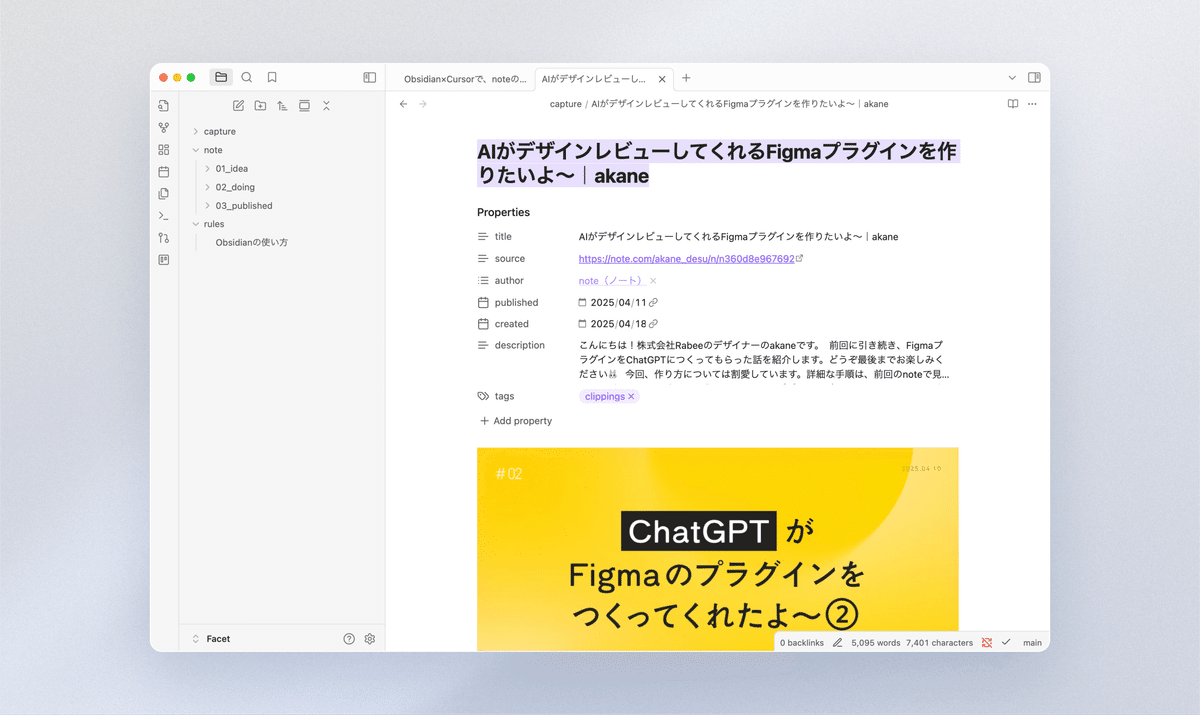Toggle the right sidebar panel

point(1032,77)
